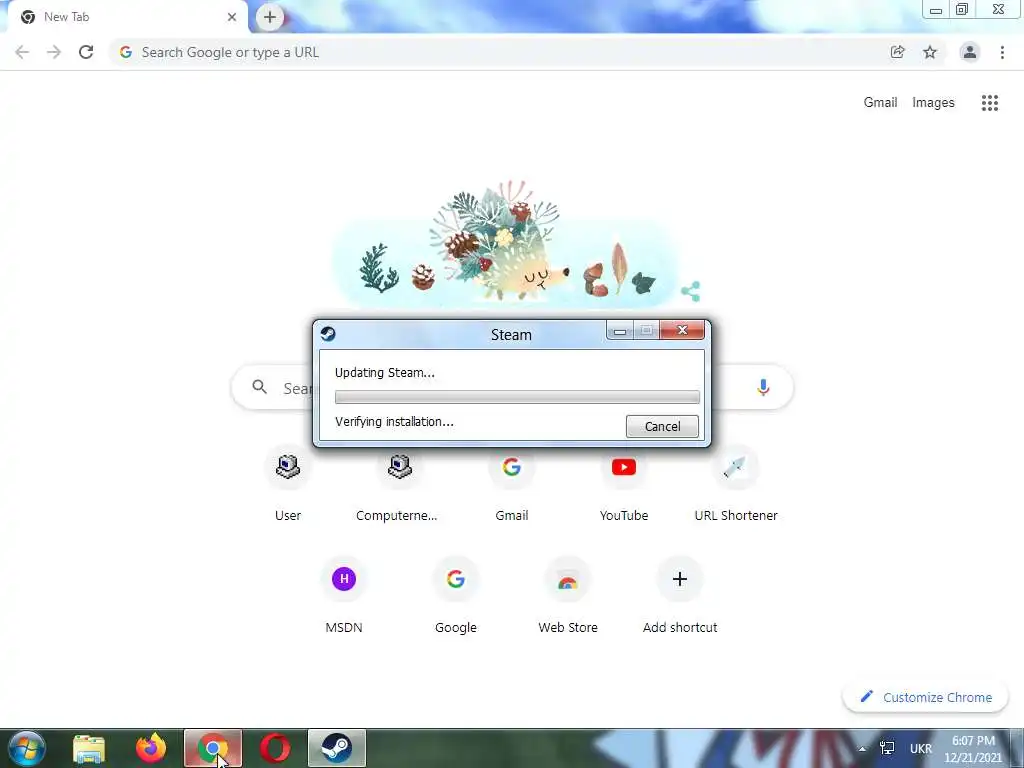Open Chrome three-dot menu
Screen dimensions: 1024x768
coord(1002,52)
